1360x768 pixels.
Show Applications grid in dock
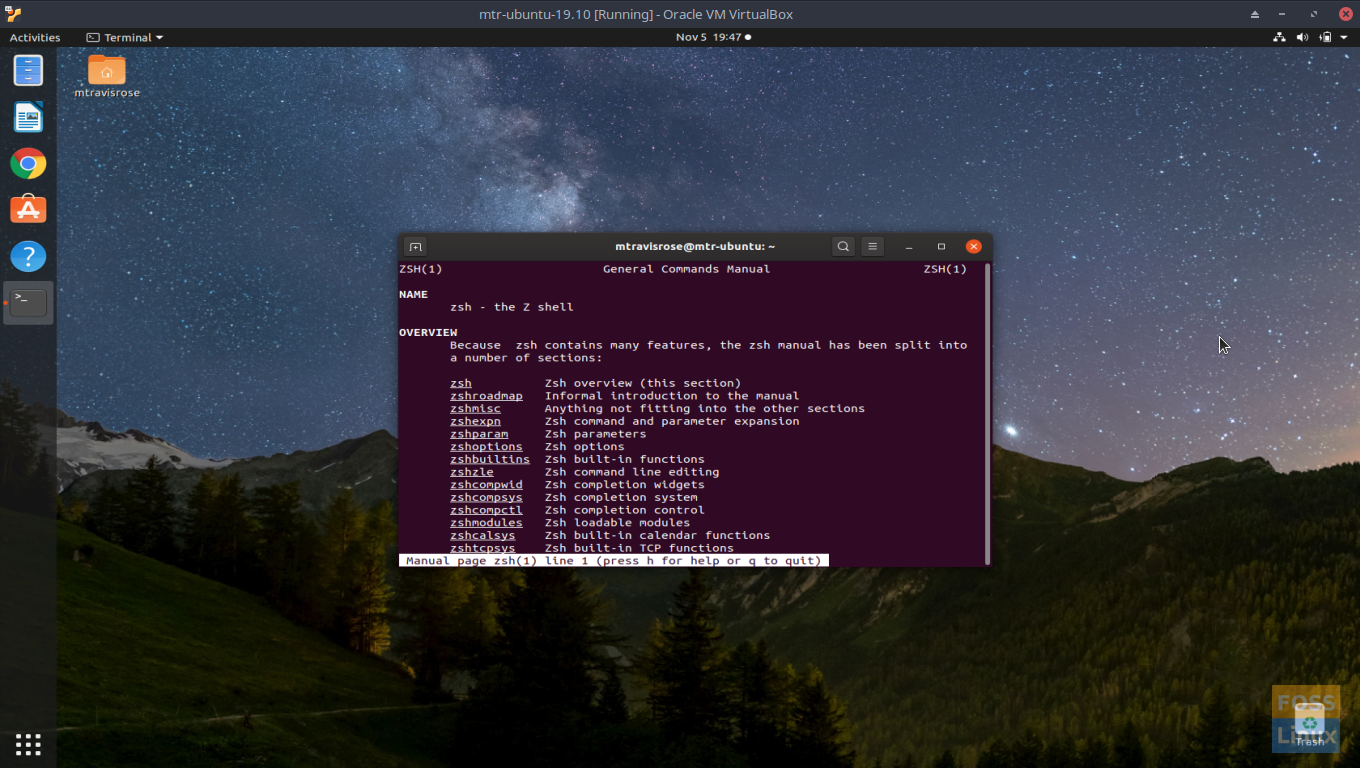pos(28,744)
